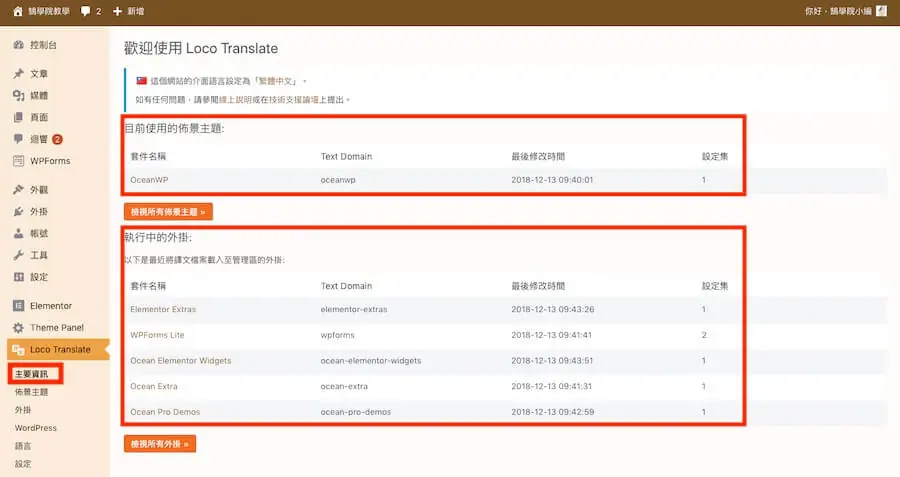Open the Ocean Elementor Widgets plugin link
The image size is (900, 477).
click(x=181, y=360)
